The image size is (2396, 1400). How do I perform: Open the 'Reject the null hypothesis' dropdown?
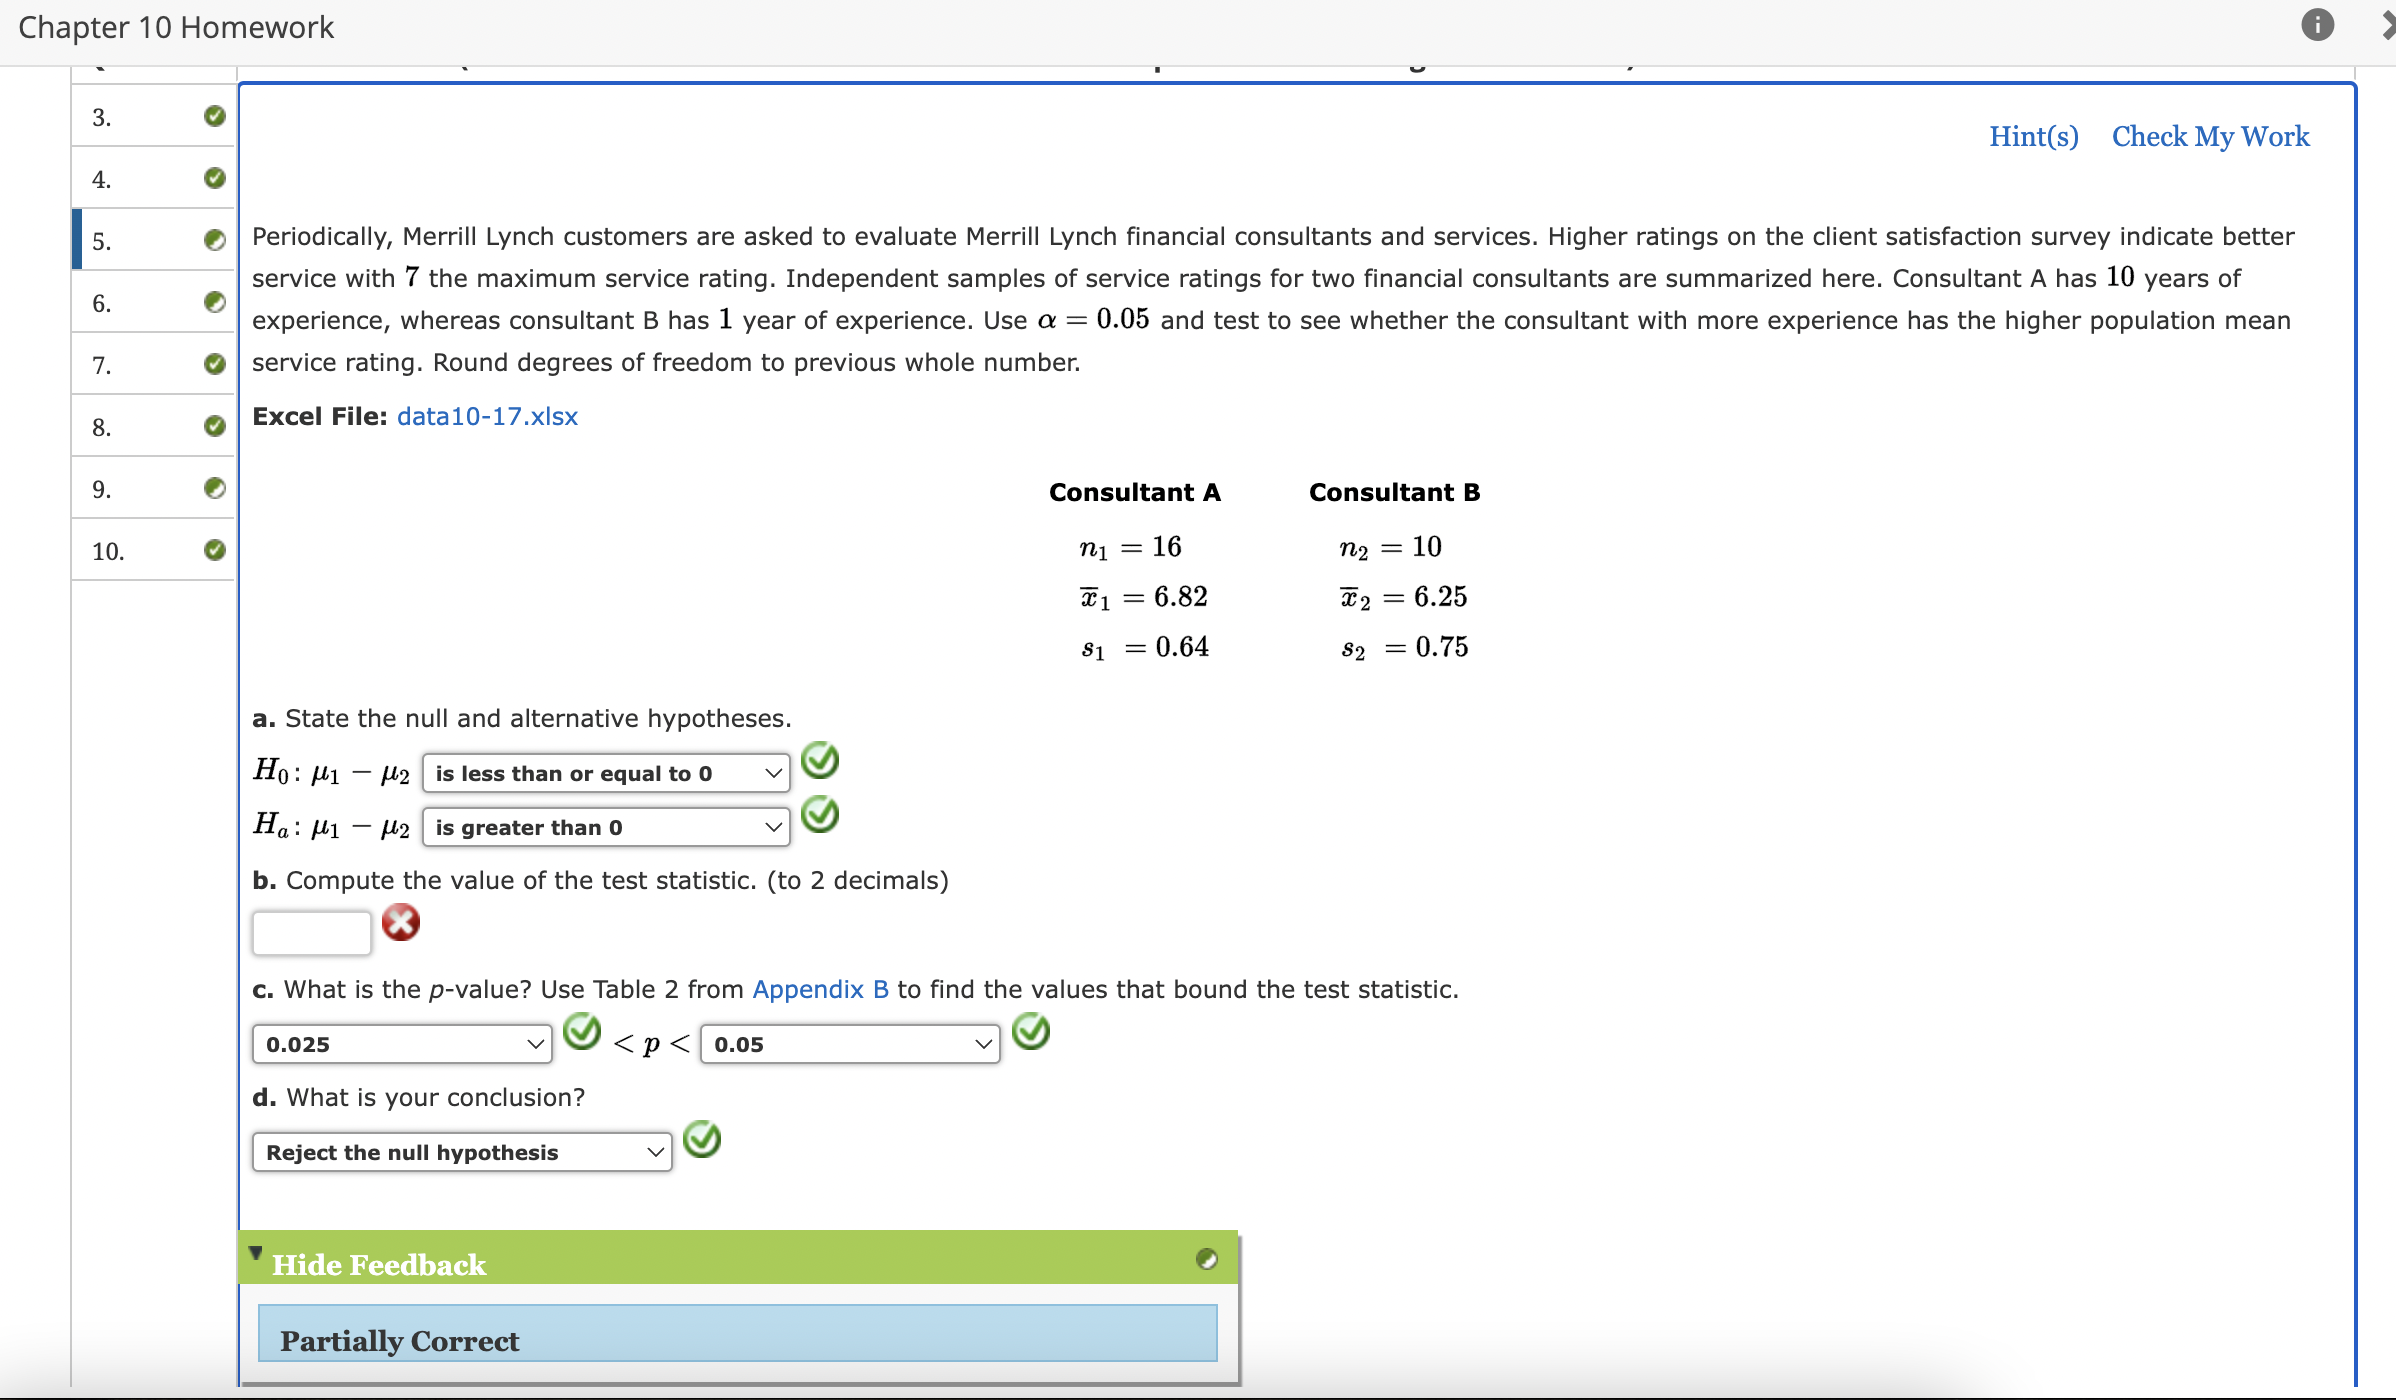460,1151
